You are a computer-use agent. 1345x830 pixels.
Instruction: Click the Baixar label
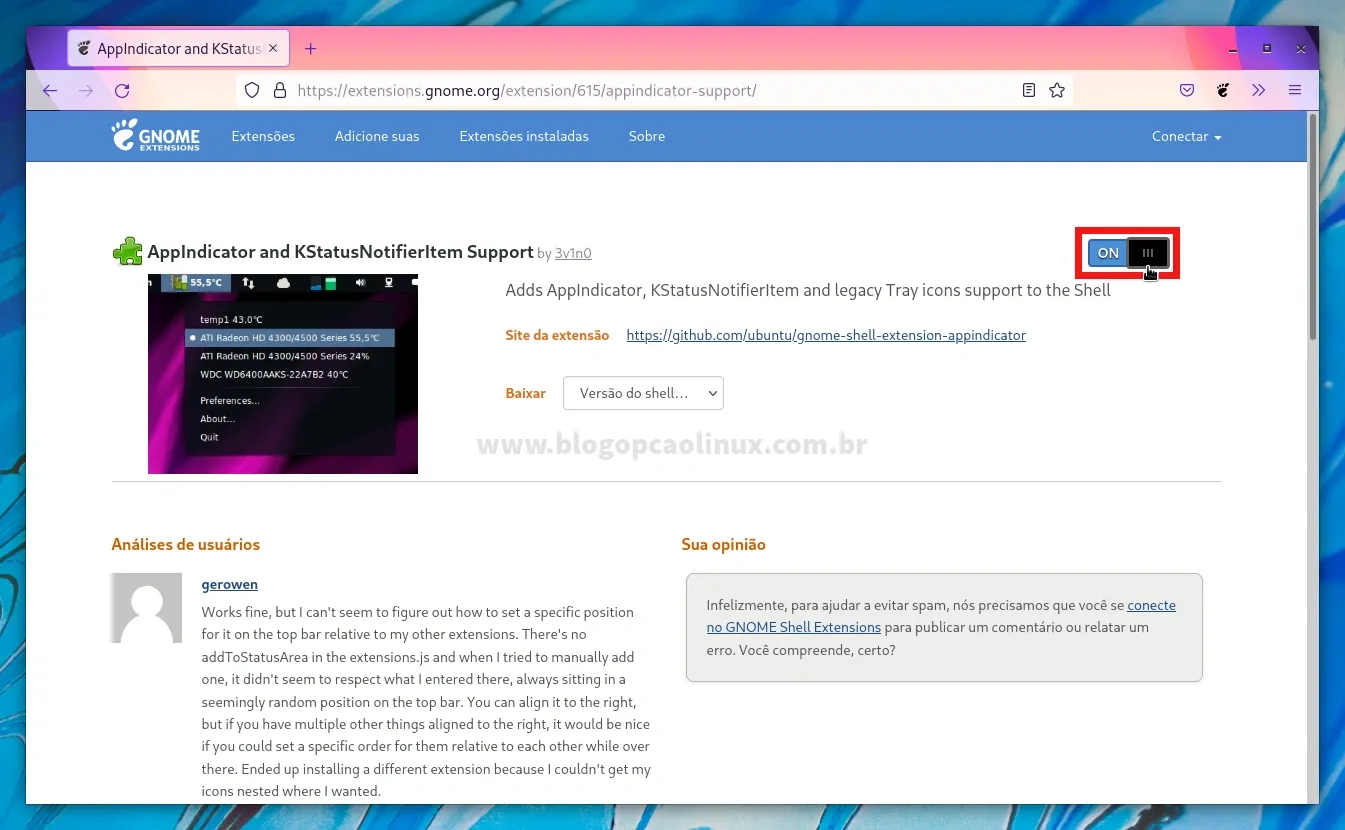[x=526, y=394]
